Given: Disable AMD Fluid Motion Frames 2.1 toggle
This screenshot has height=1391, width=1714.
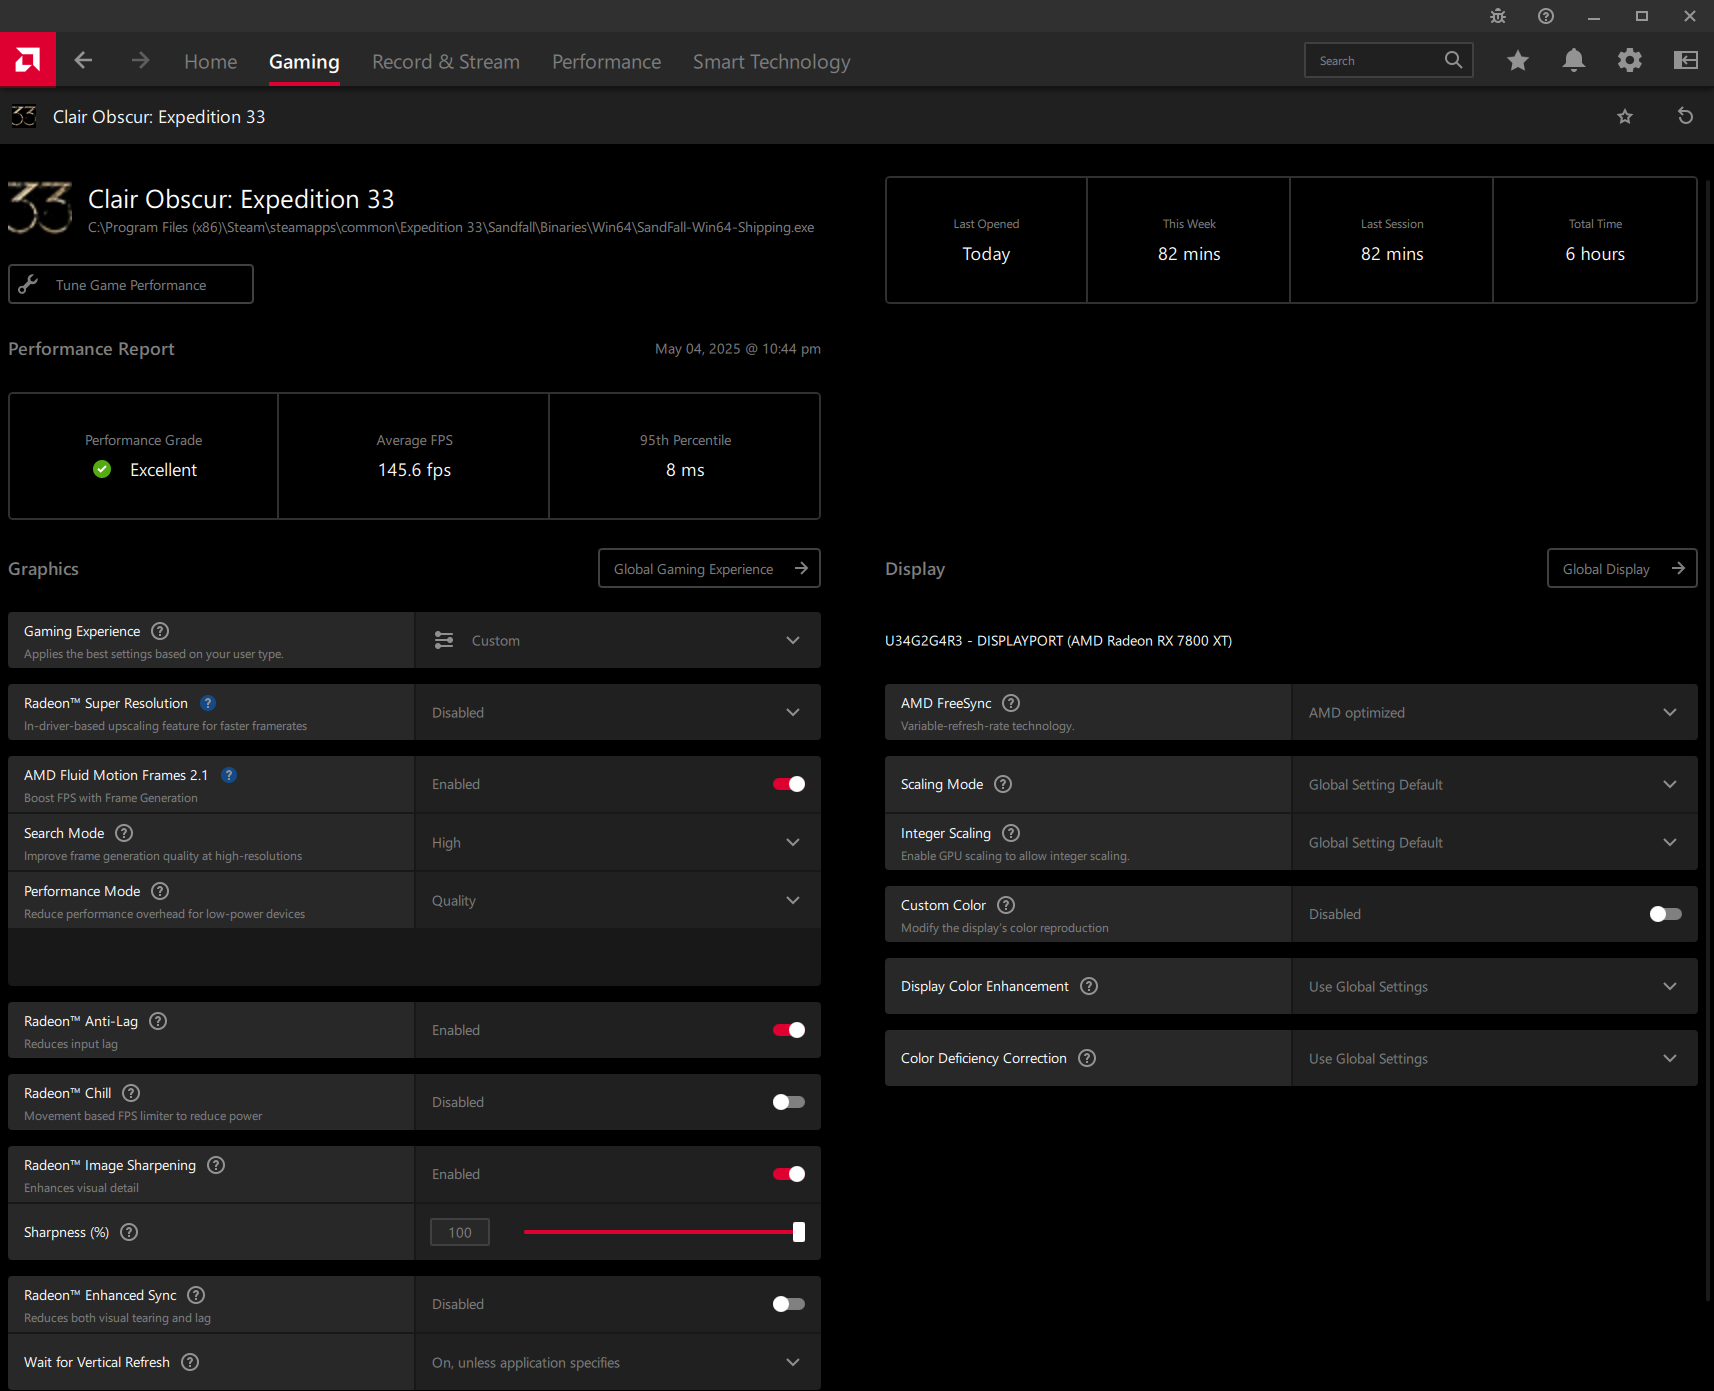Looking at the screenshot, I should [x=789, y=784].
